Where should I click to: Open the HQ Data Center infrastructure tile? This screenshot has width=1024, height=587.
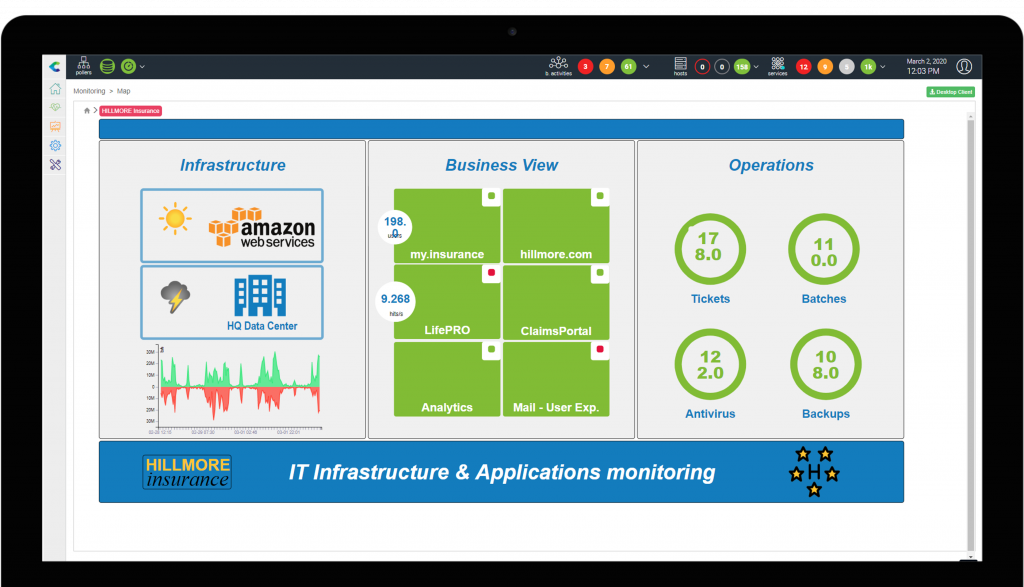(232, 302)
